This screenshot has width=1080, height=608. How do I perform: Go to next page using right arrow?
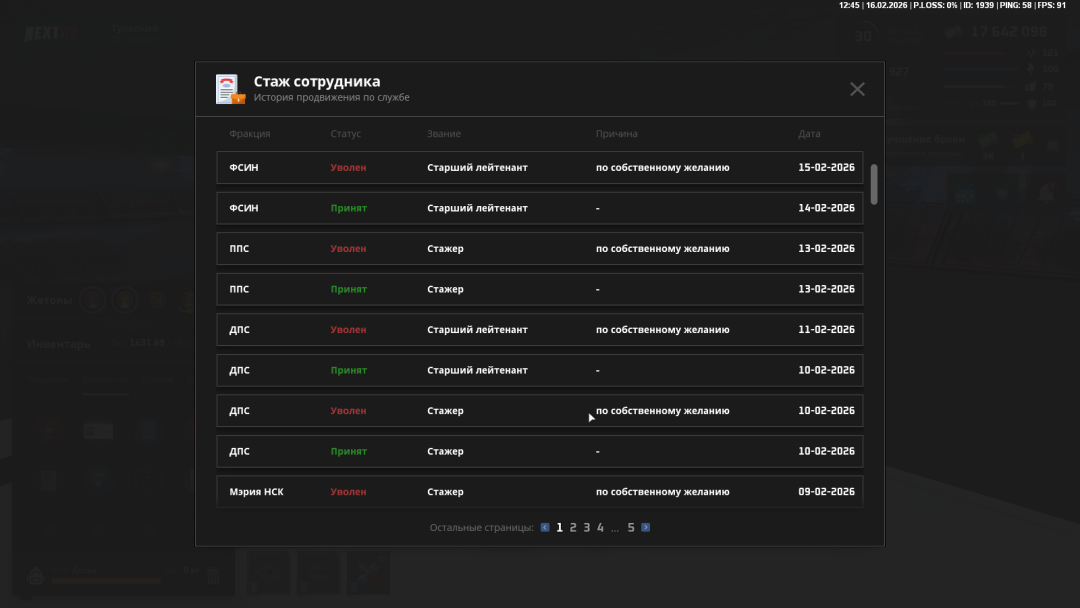point(646,527)
